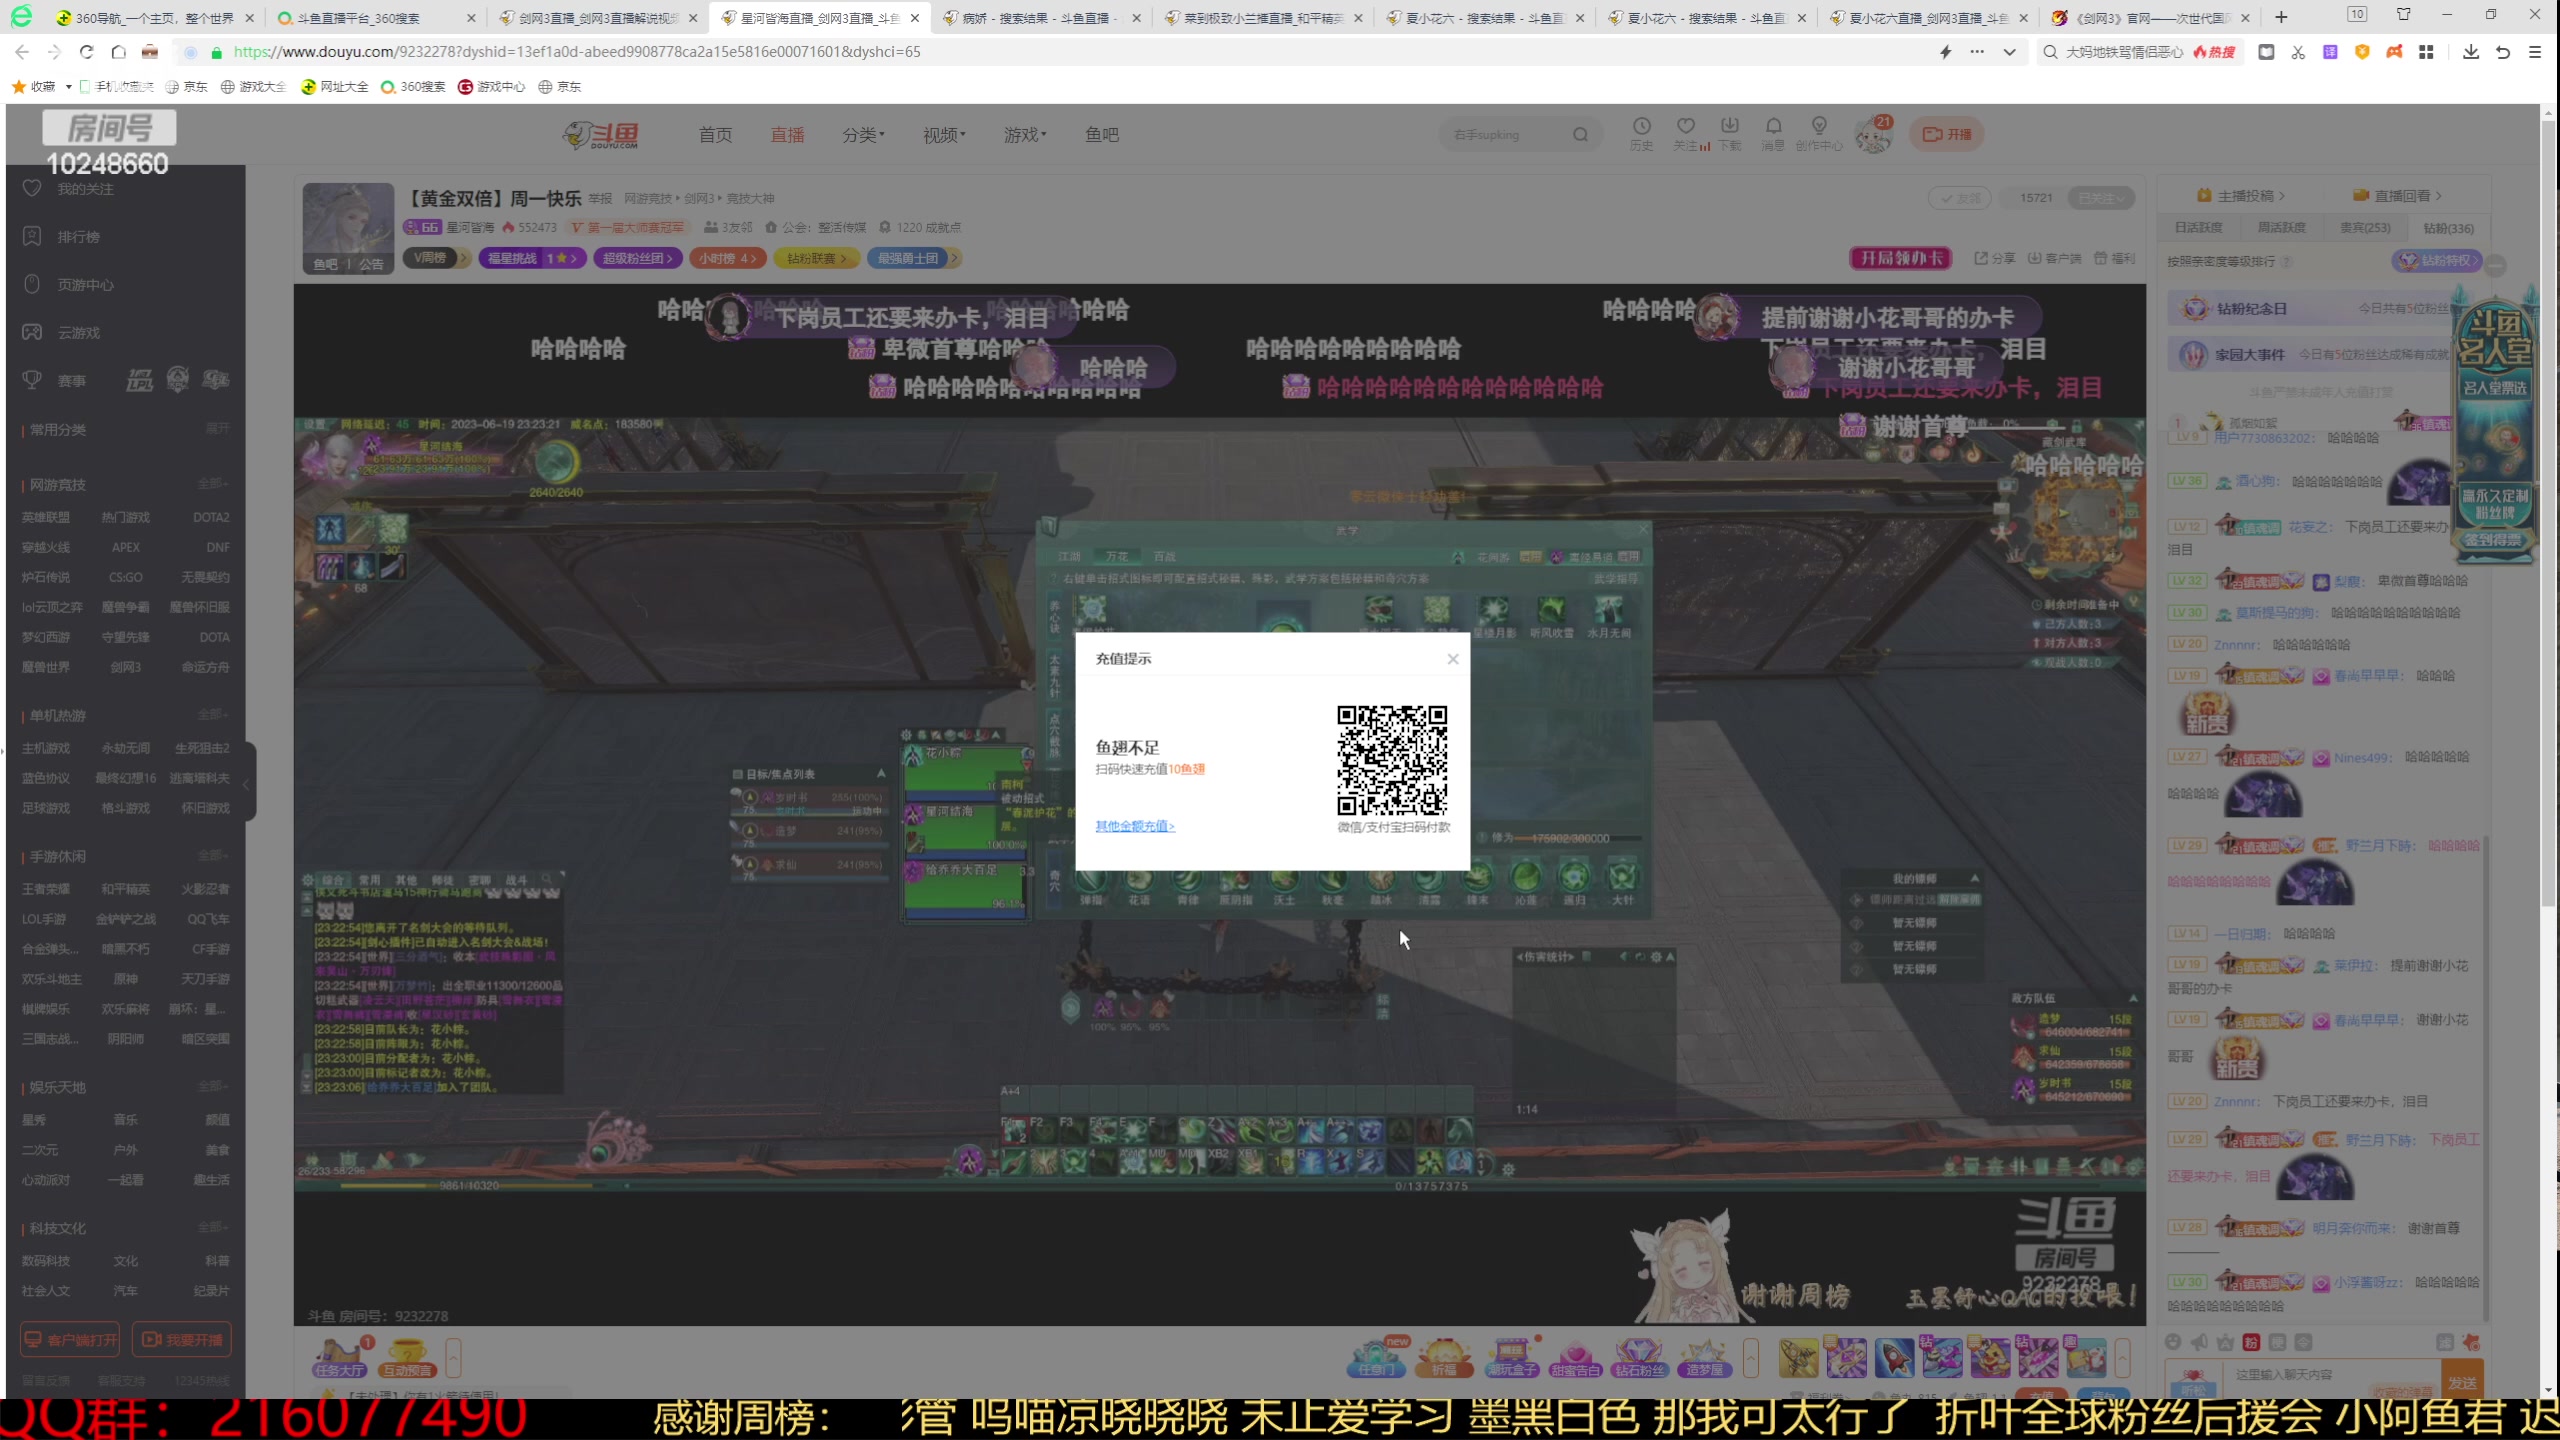2560x1440 pixels.
Task: Toggle the 已关注 follow button dropdown
Action: pos(2101,198)
